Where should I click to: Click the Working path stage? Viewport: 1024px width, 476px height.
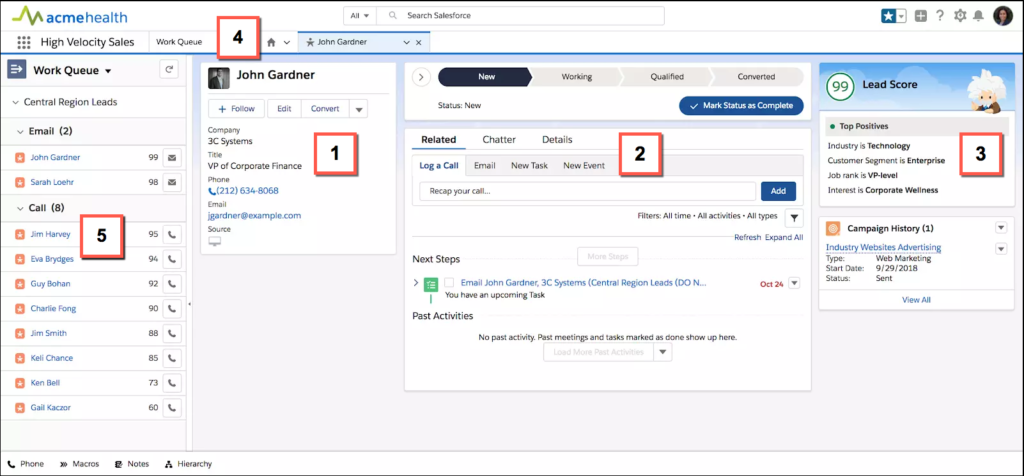coord(577,76)
